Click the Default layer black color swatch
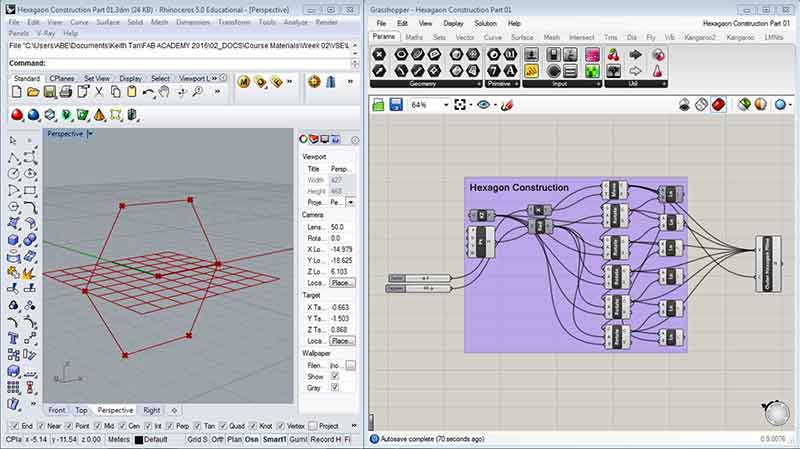 click(138, 439)
